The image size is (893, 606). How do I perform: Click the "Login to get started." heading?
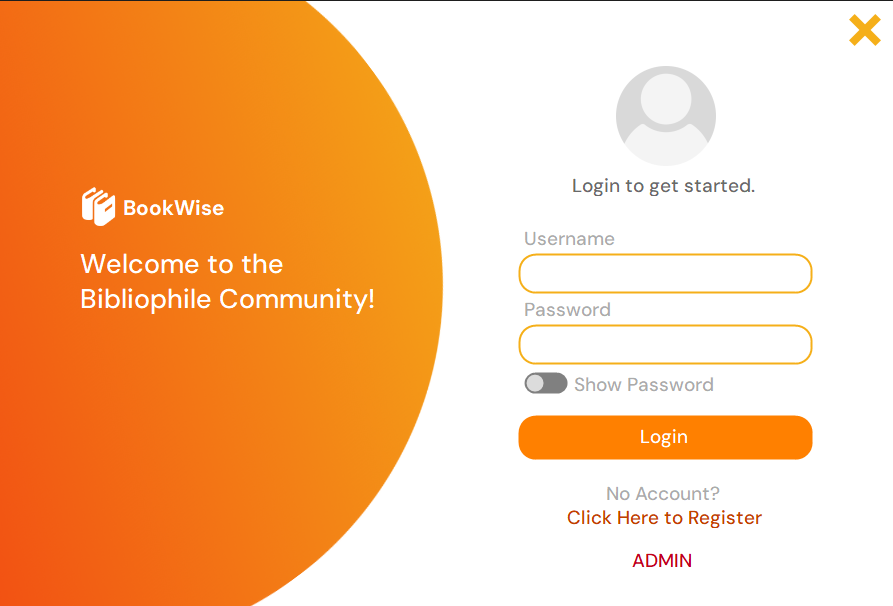coord(663,186)
